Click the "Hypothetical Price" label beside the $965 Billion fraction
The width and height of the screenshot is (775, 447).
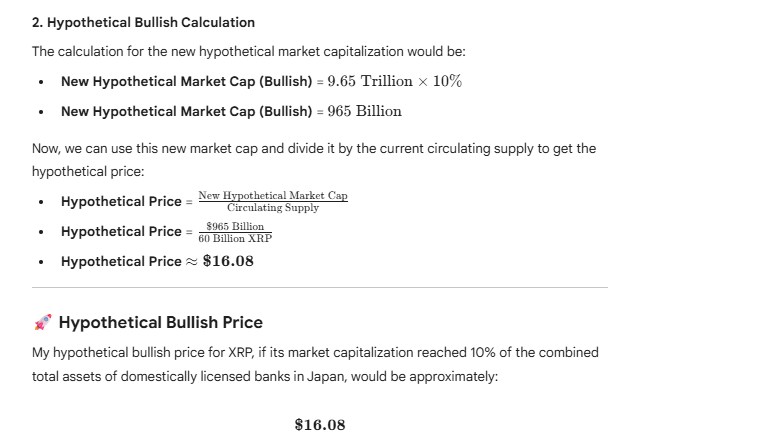coord(121,231)
